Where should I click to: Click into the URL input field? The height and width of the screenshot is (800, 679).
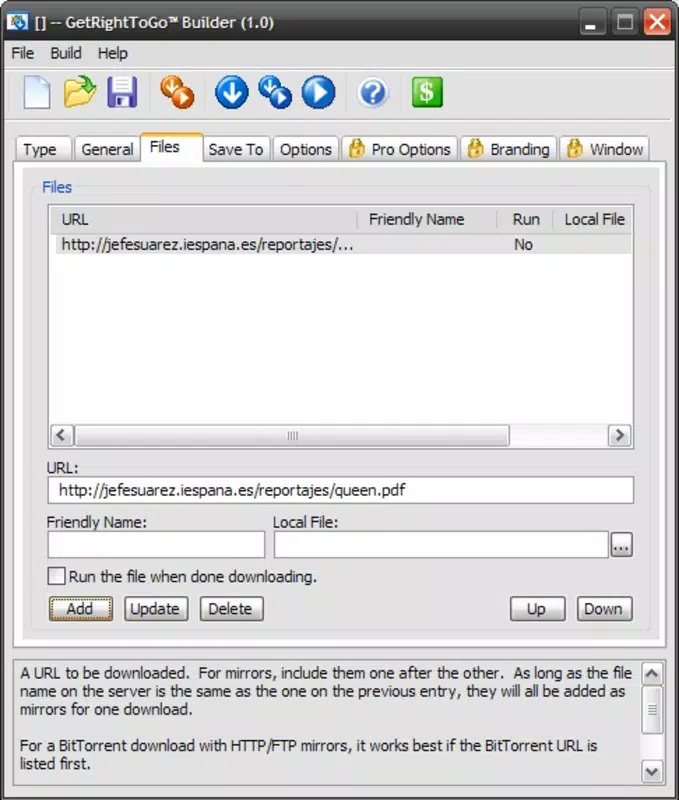tap(341, 490)
